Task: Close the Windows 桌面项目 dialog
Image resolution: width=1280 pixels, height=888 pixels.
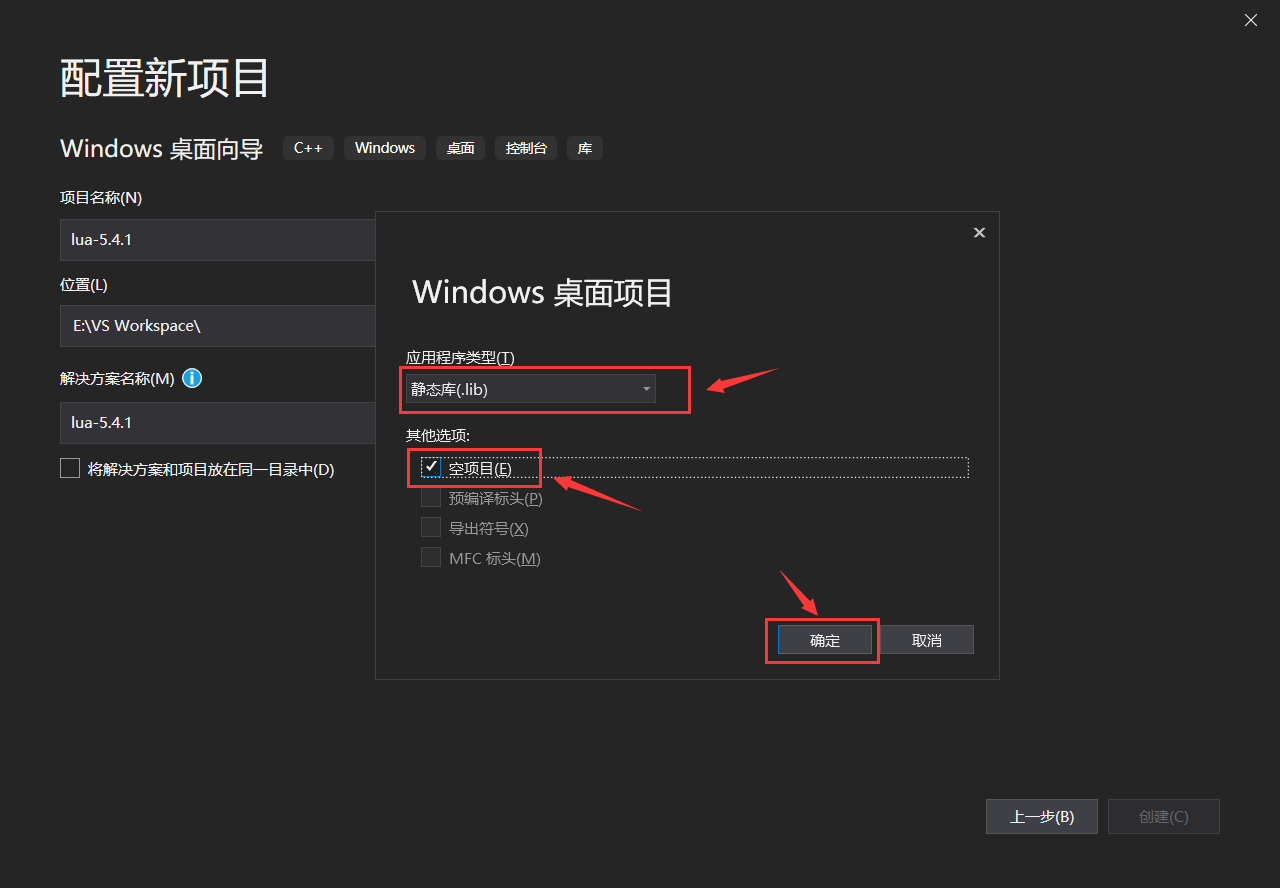Action: (979, 232)
